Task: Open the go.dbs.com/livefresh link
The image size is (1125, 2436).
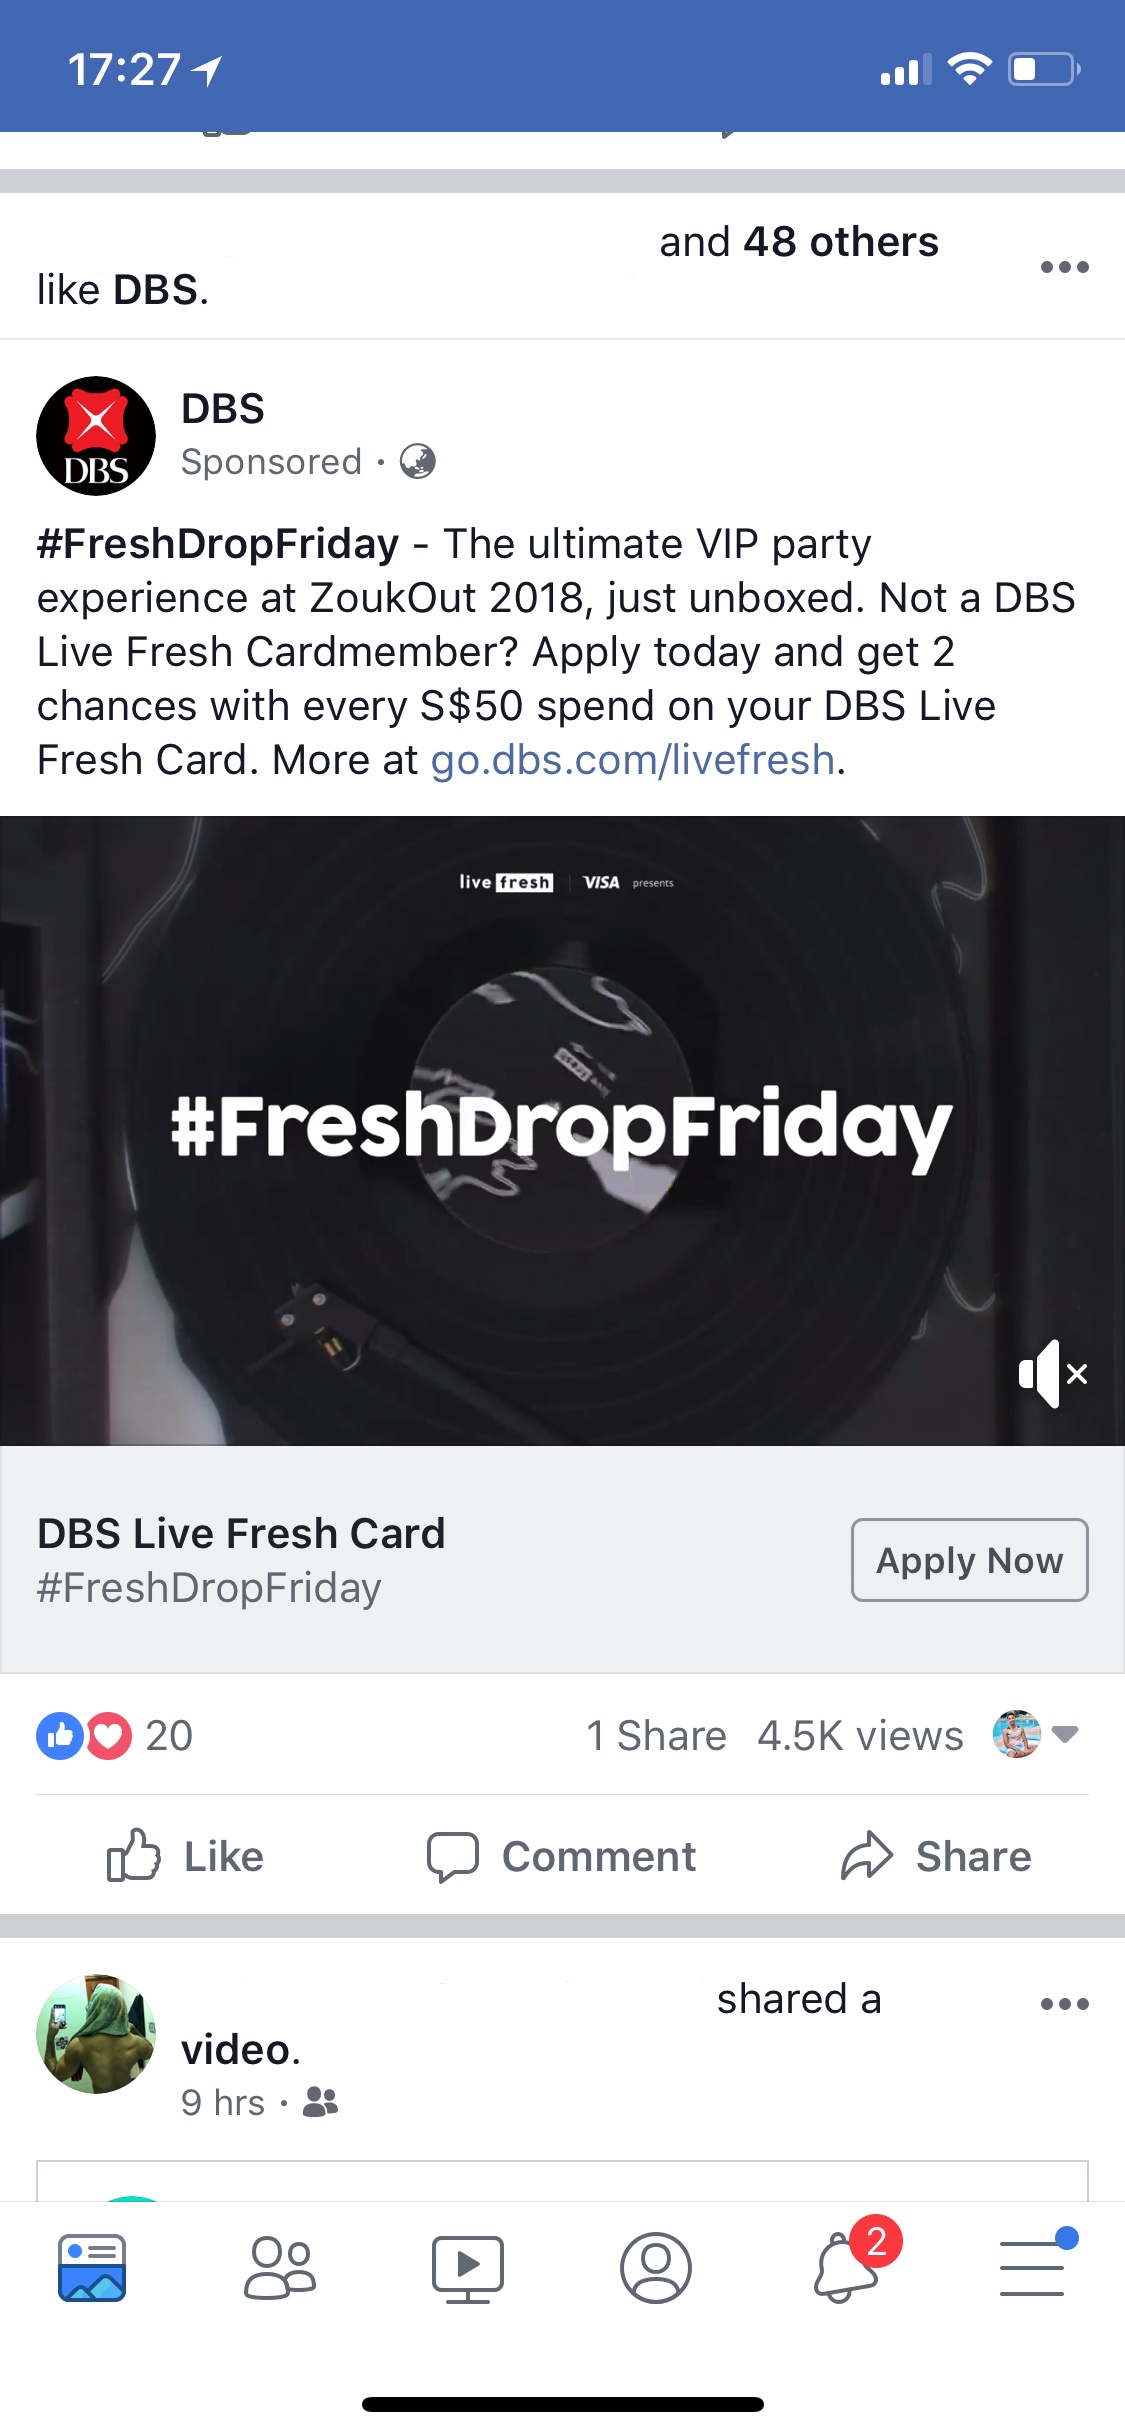Action: pos(633,760)
